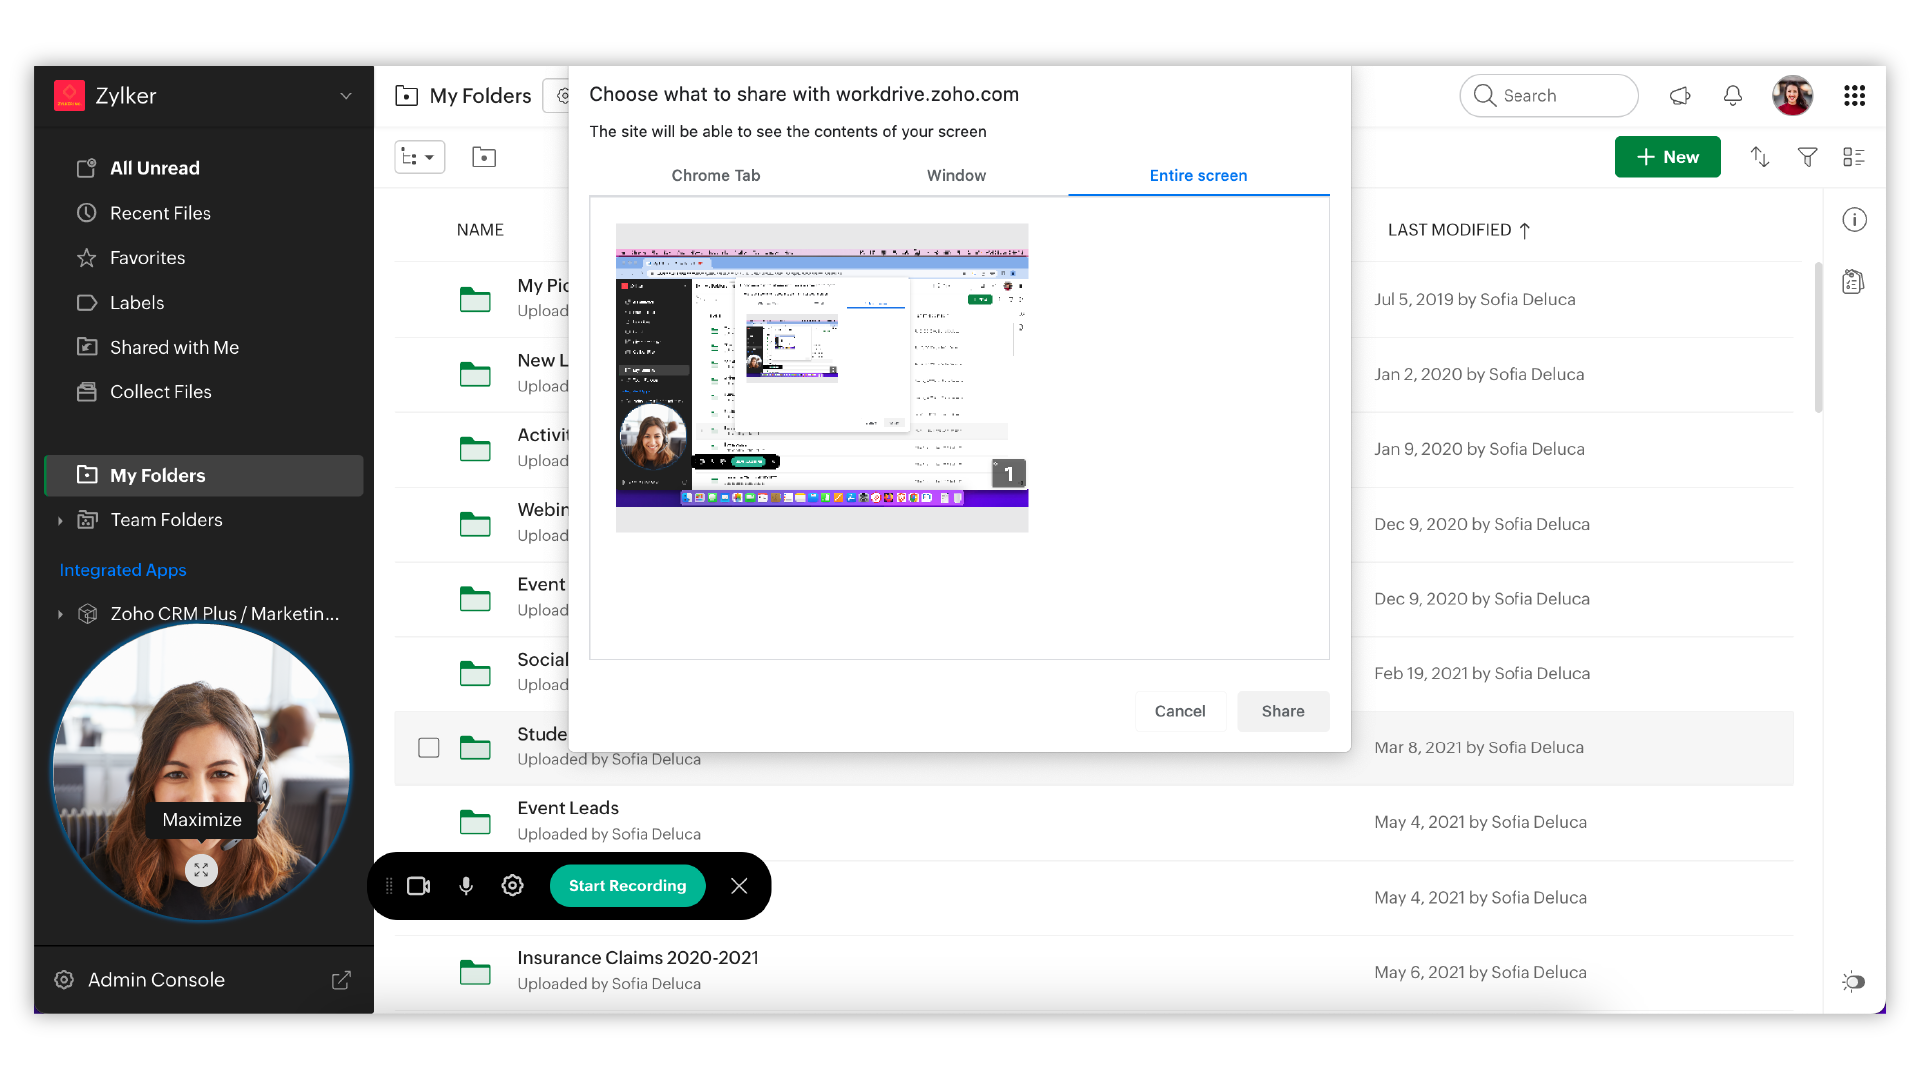The width and height of the screenshot is (1920, 1080).
Task: Select the entire screen preview thumbnail
Action: click(x=822, y=378)
